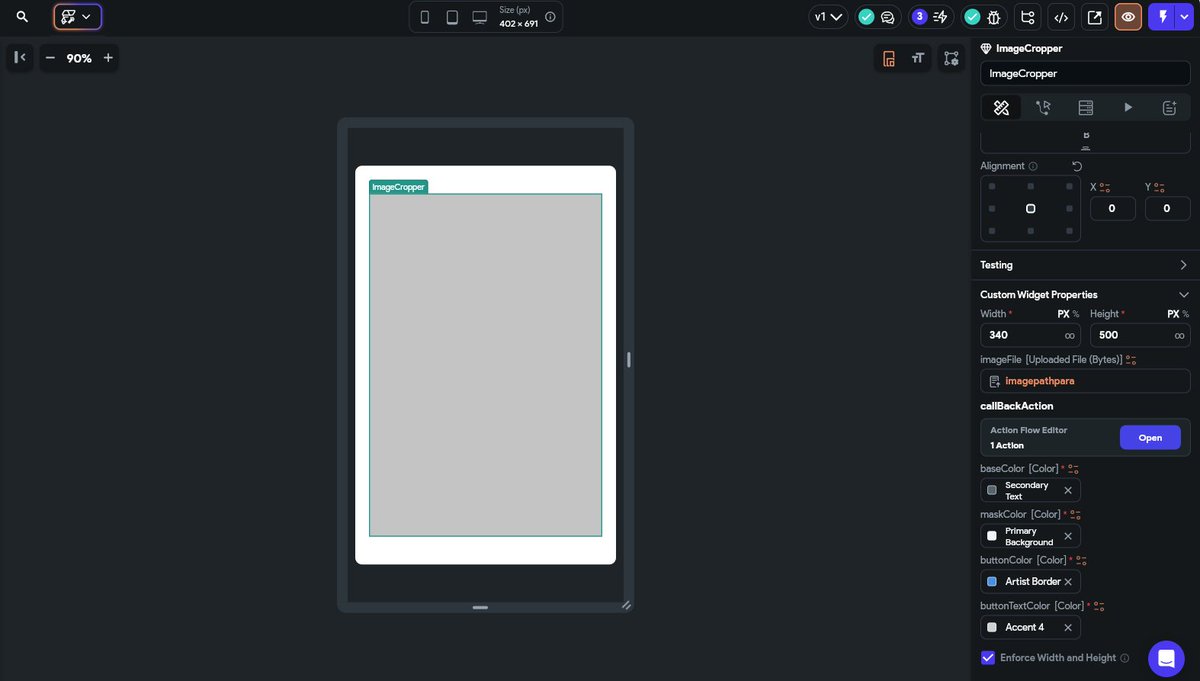
Task: Uncheck Enforce Width and Height checkbox
Action: point(988,658)
